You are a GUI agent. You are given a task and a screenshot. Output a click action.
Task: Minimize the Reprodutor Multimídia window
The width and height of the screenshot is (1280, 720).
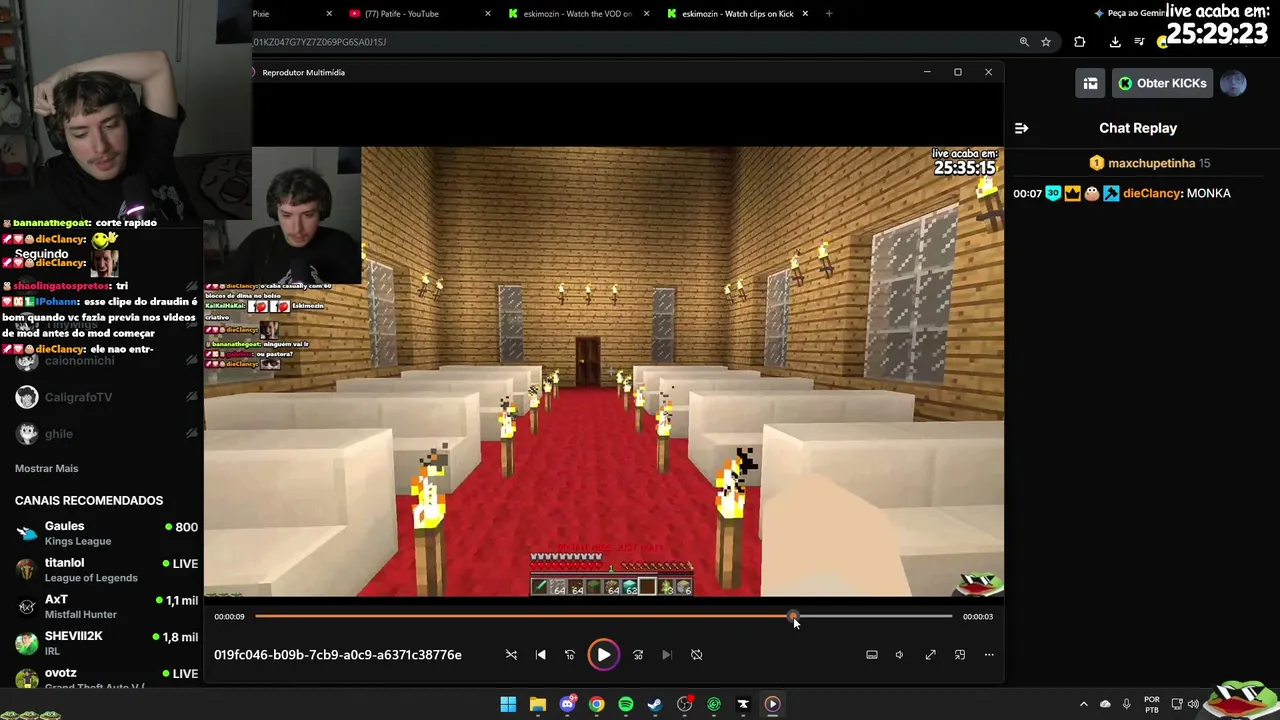click(x=927, y=72)
